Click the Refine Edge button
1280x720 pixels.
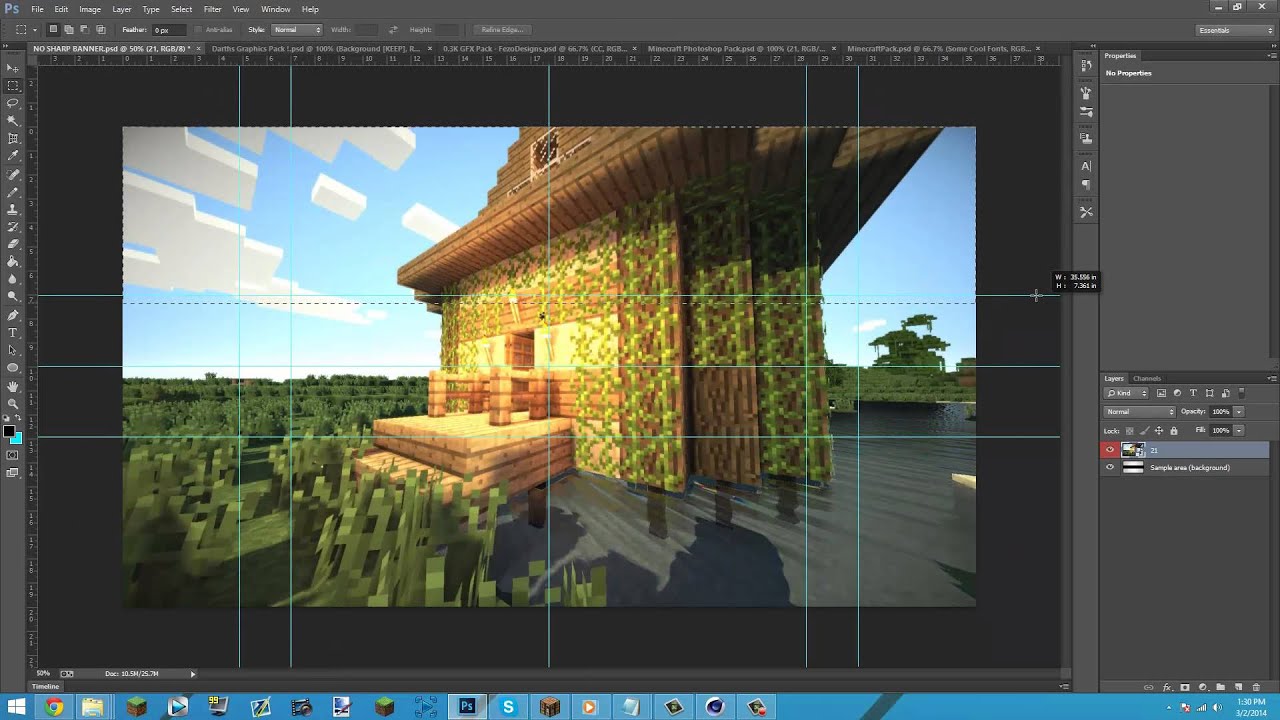pos(503,30)
